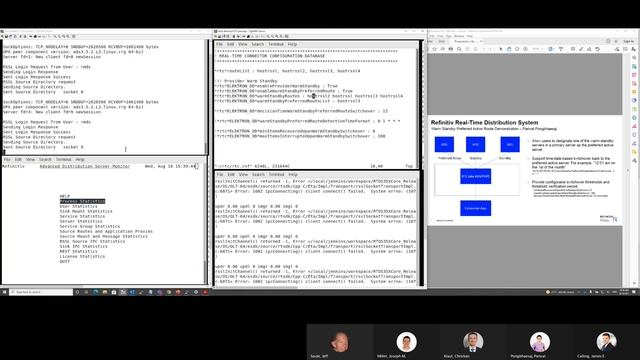Select 'Source Mount and Message Statistics' entry

[x=104, y=236]
